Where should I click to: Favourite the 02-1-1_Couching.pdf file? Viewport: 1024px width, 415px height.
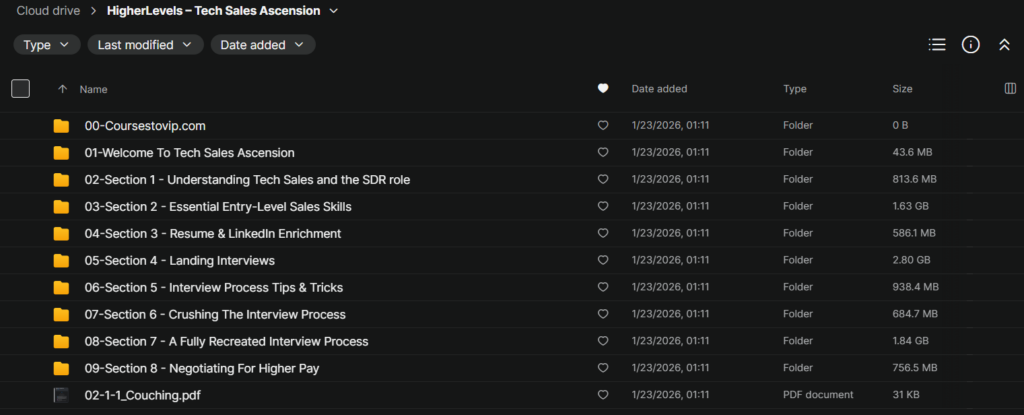(x=602, y=396)
